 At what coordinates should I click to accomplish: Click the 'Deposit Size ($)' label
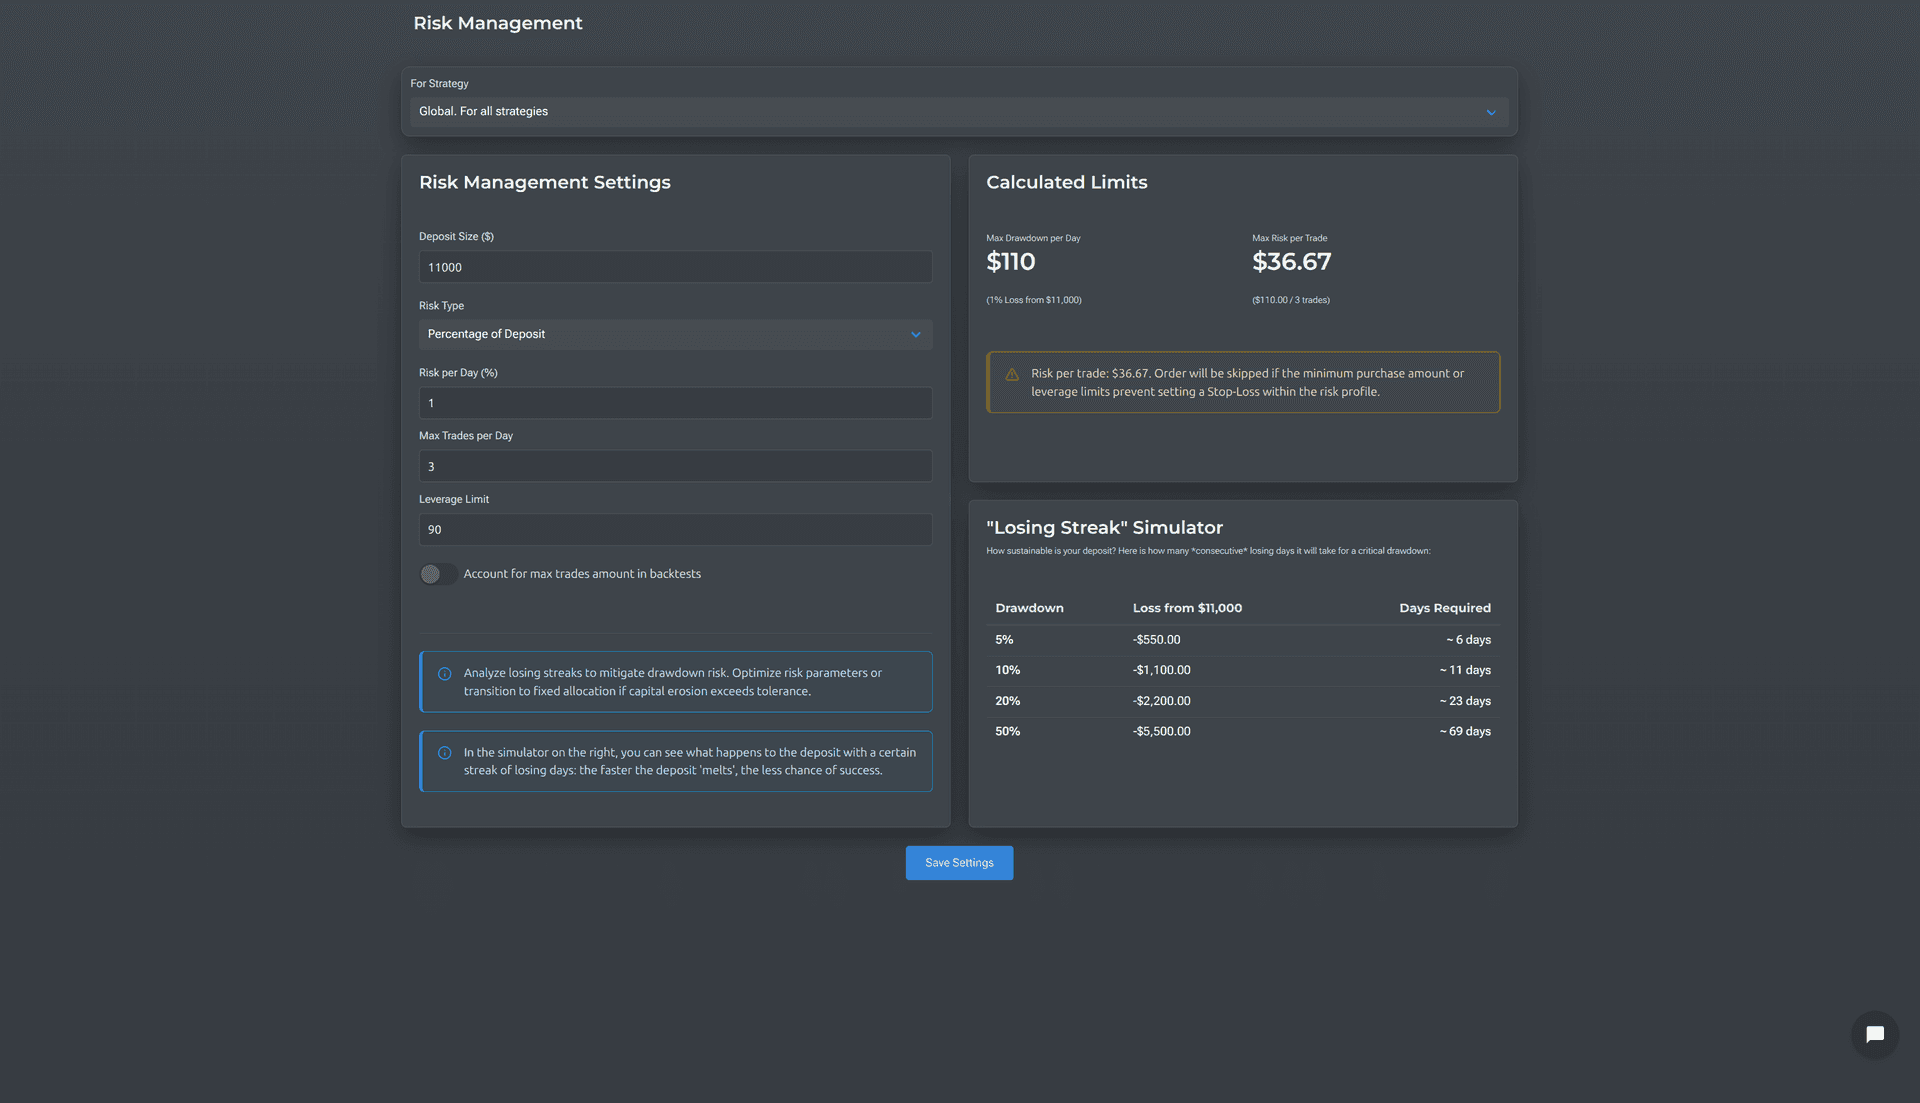tap(456, 237)
